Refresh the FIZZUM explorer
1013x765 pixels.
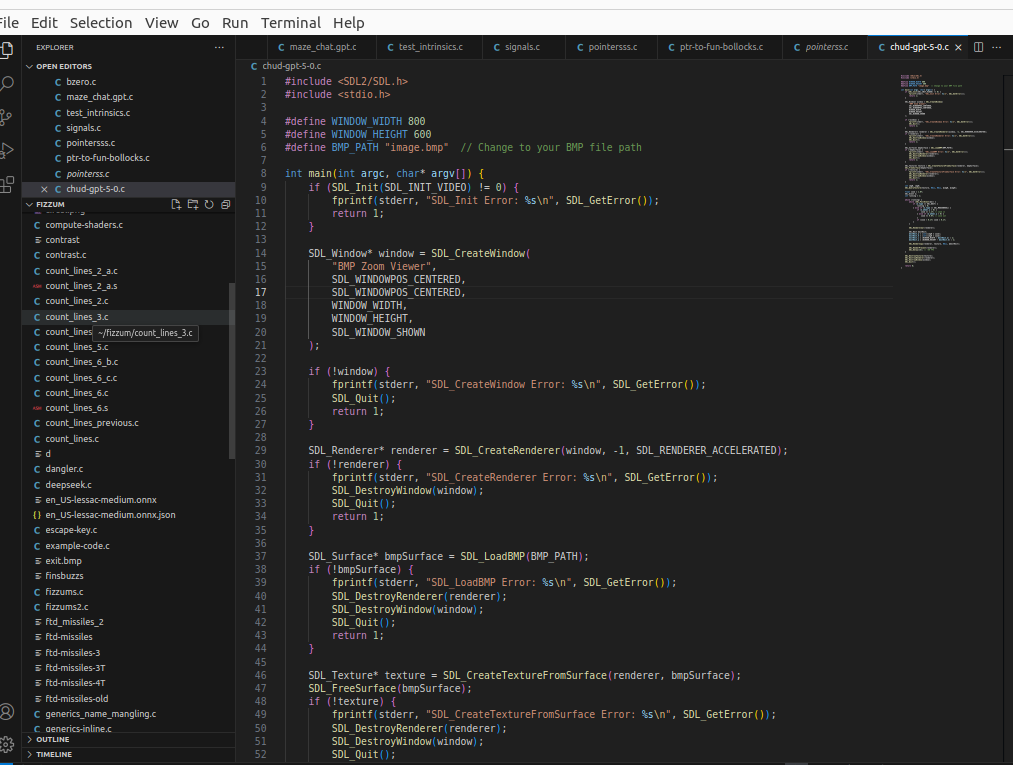click(209, 204)
